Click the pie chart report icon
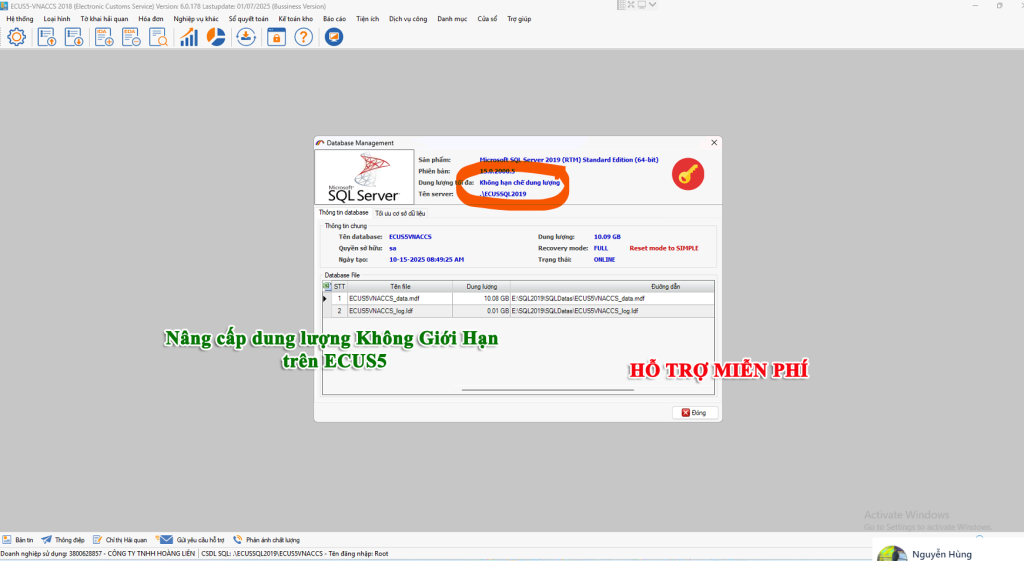The height and width of the screenshot is (561, 1024). [x=216, y=37]
